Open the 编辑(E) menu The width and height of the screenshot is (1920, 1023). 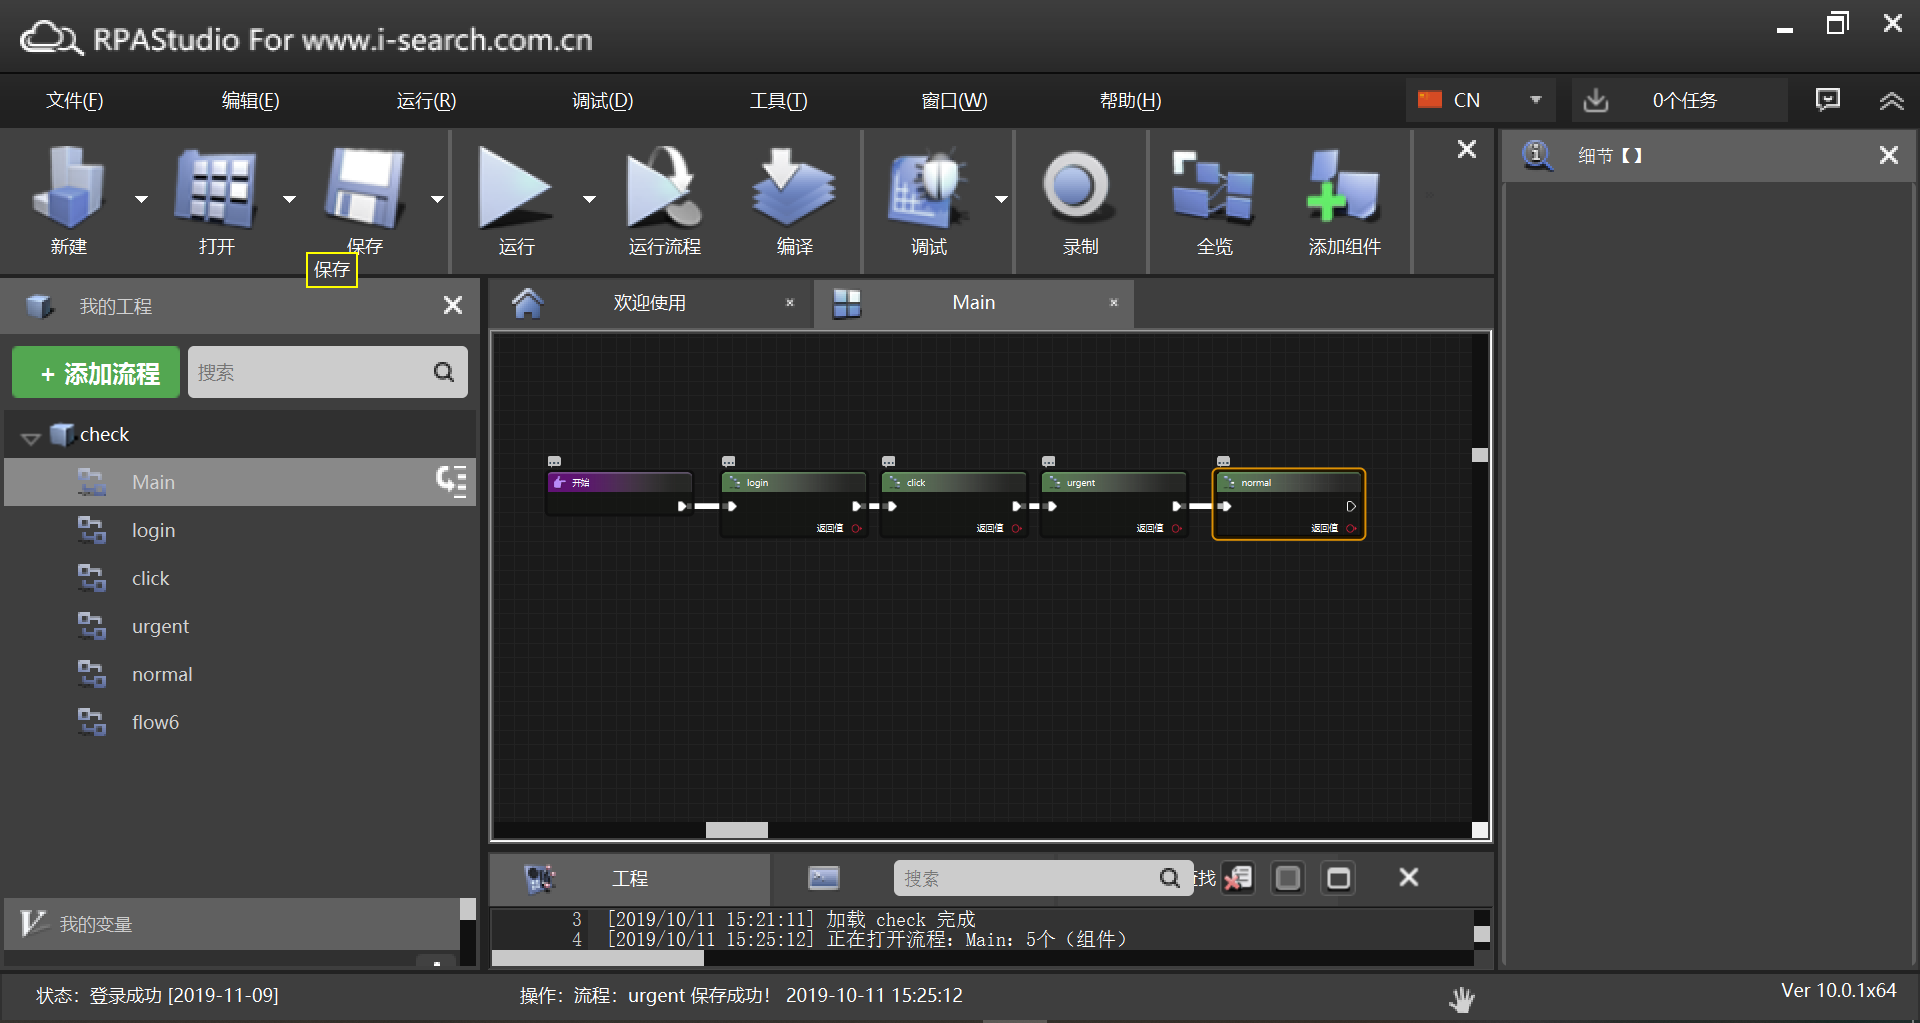point(250,100)
